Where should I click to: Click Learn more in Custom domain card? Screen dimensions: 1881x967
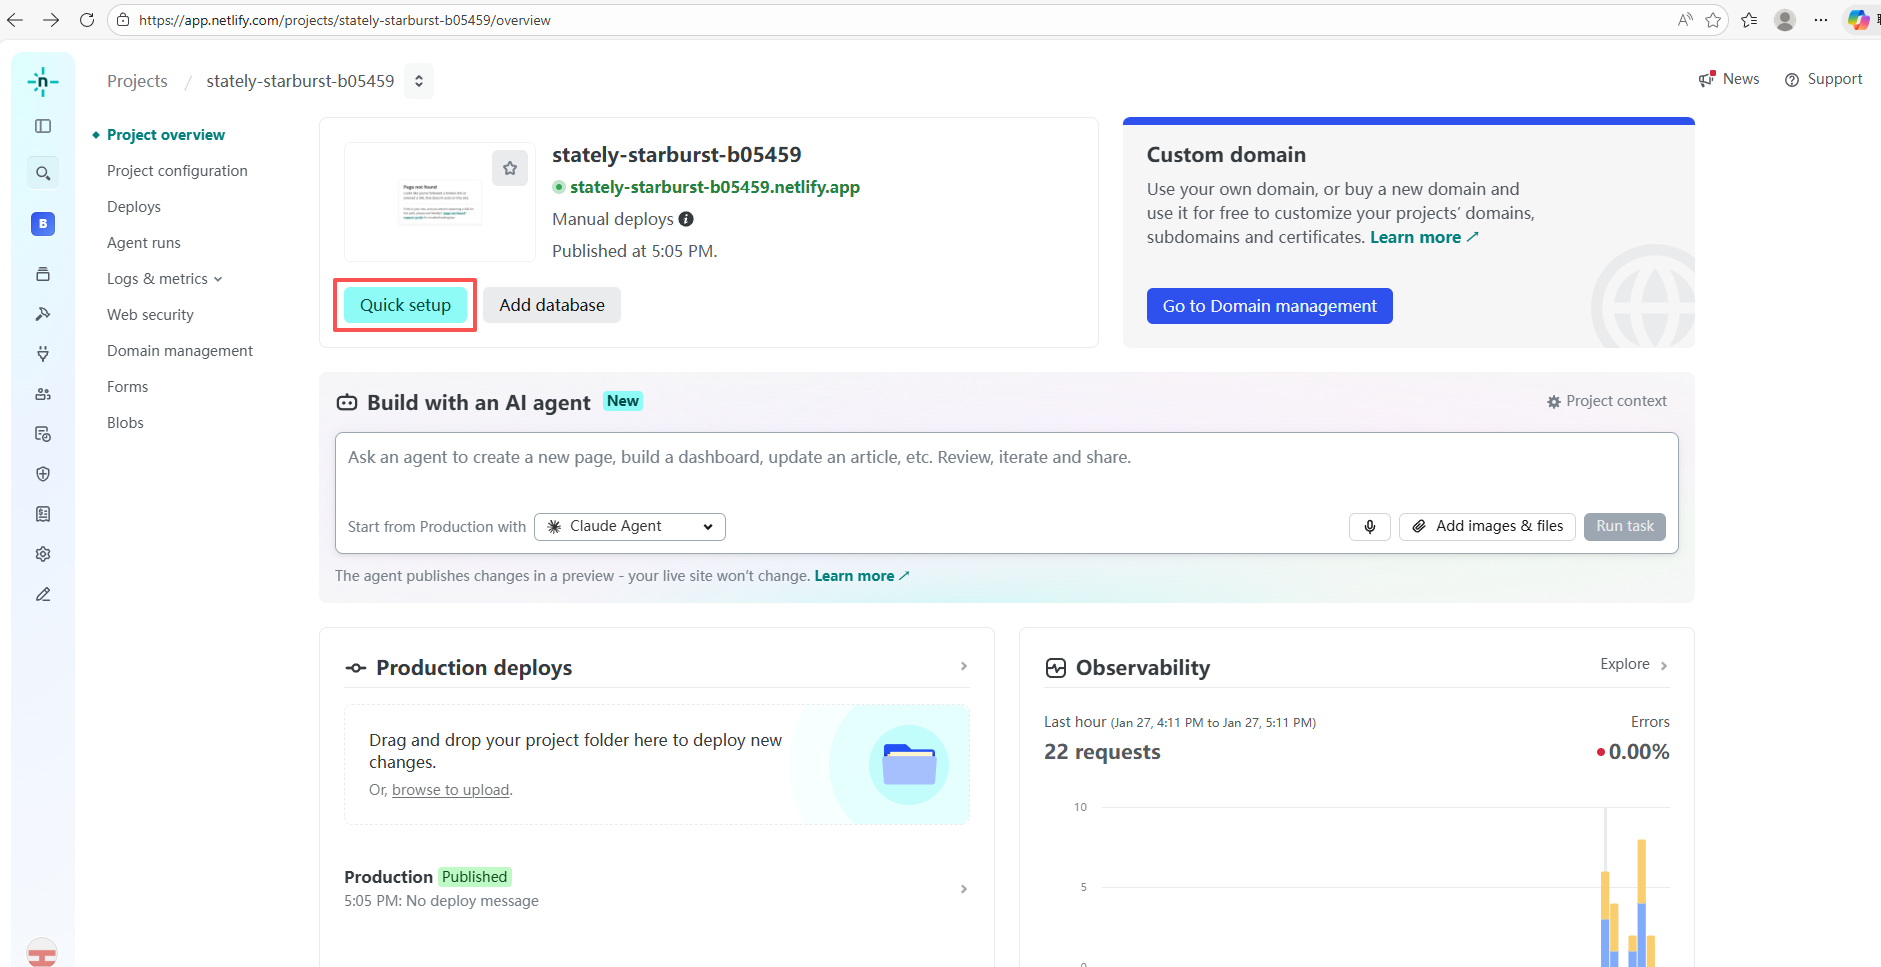point(1424,237)
